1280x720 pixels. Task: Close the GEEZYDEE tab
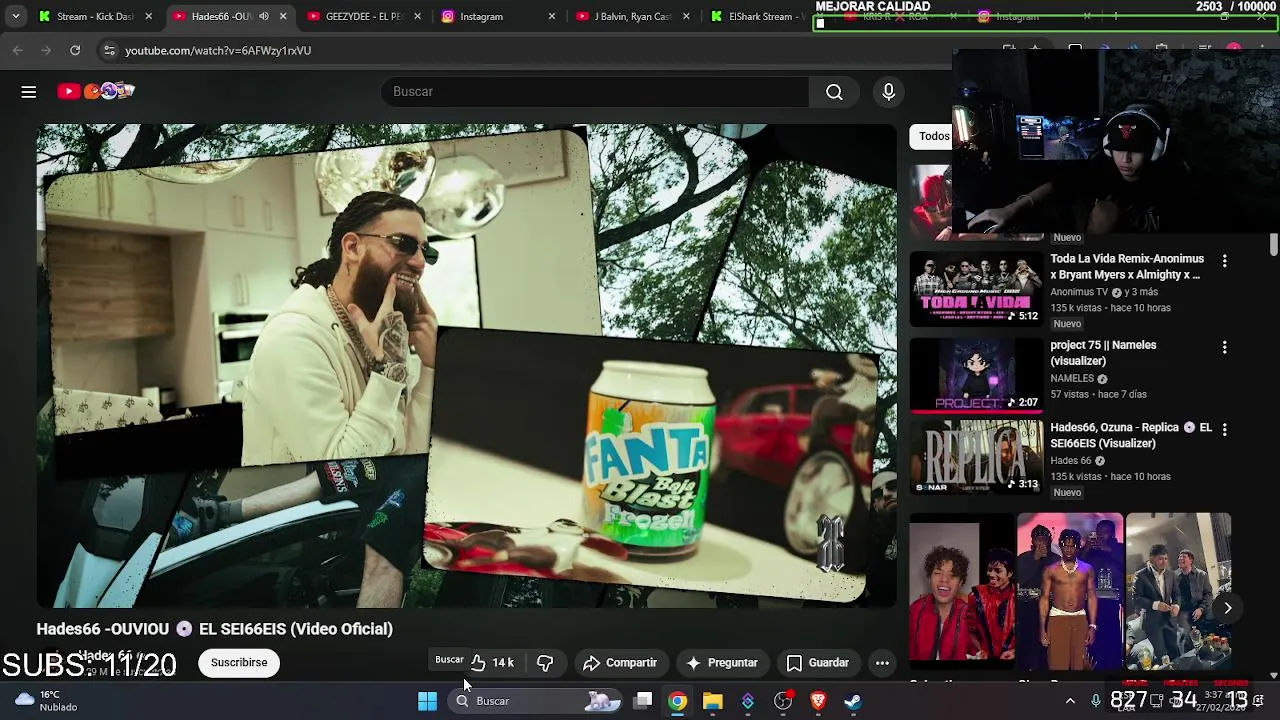coord(417,16)
